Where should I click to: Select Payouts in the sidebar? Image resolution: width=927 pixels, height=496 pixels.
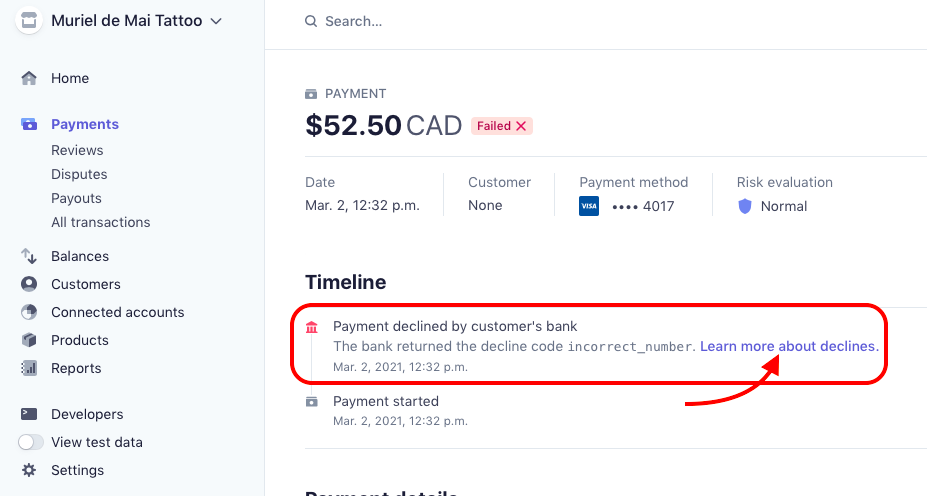click(76, 199)
